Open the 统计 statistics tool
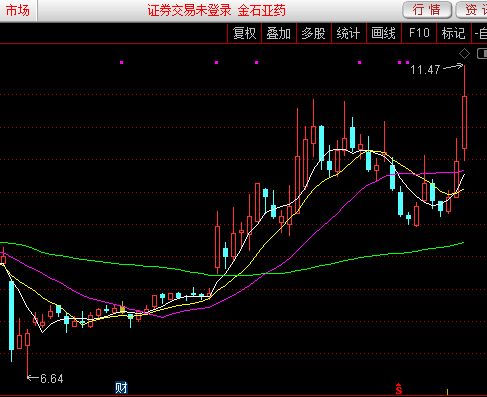The height and width of the screenshot is (397, 487). point(348,33)
